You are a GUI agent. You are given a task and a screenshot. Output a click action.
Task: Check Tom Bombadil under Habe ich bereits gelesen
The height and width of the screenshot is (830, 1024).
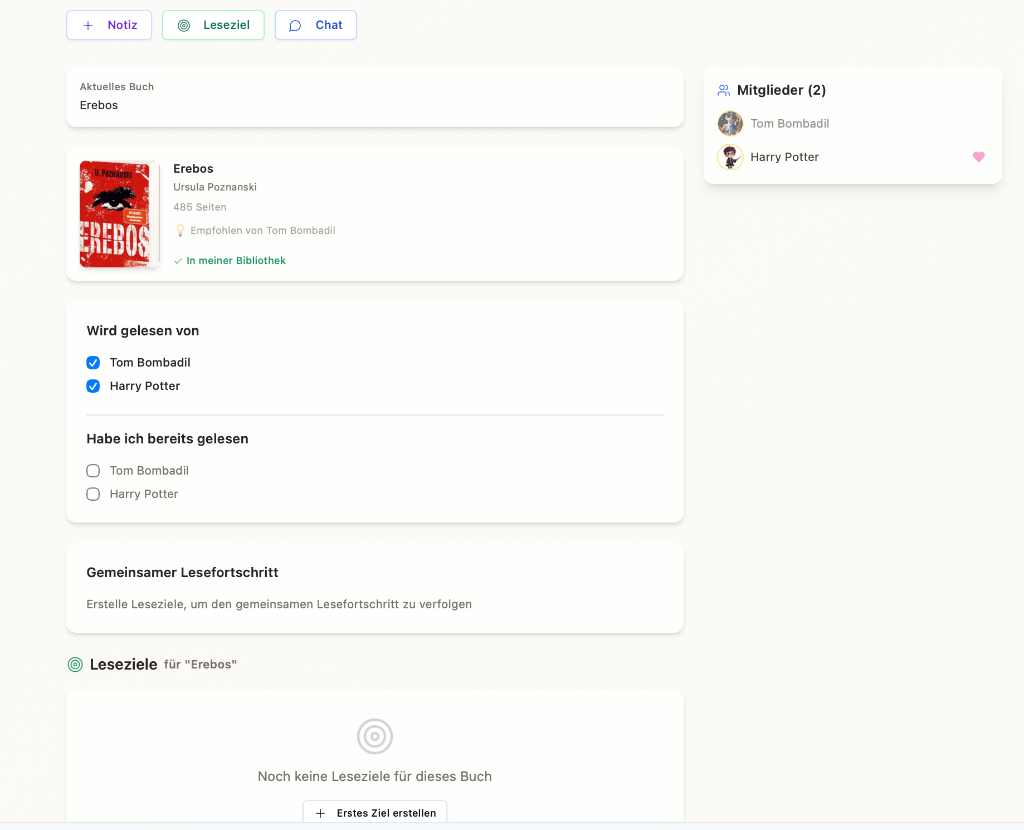[93, 471]
